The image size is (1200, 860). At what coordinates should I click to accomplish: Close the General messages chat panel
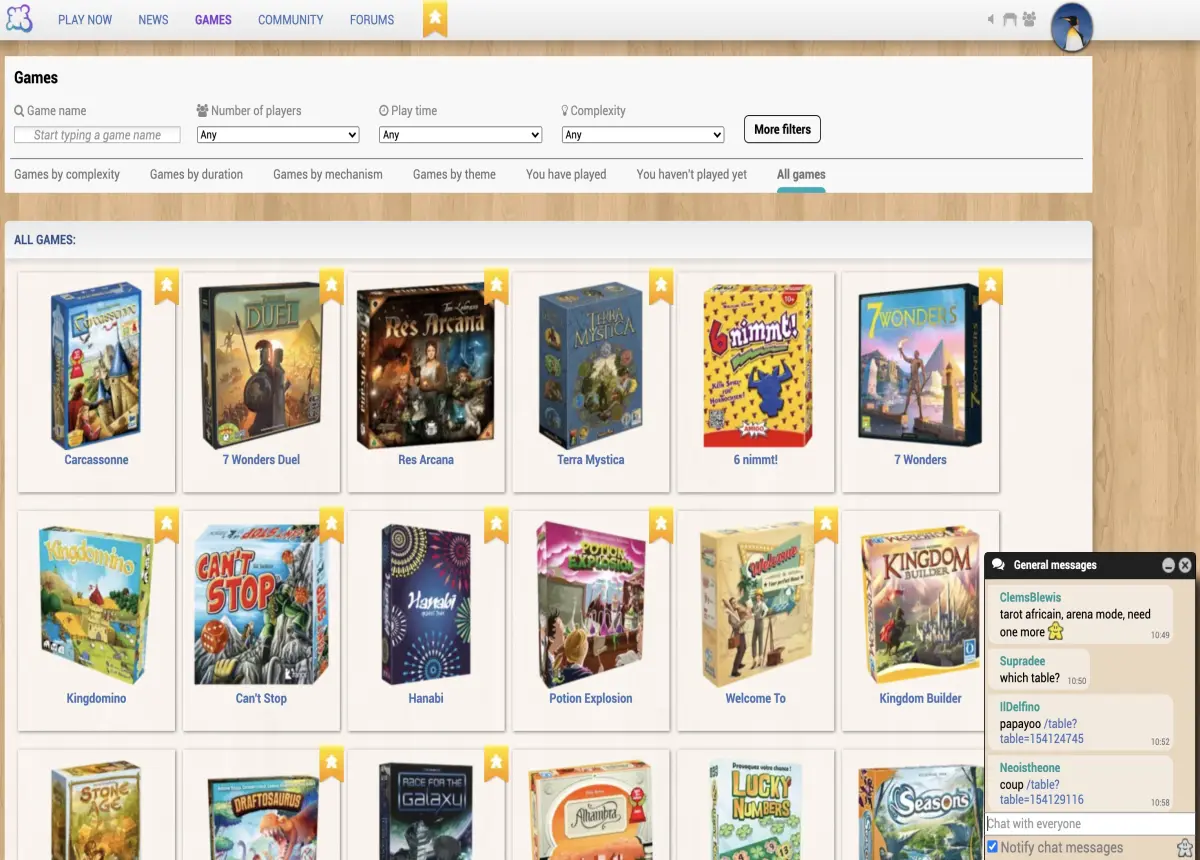point(1185,565)
